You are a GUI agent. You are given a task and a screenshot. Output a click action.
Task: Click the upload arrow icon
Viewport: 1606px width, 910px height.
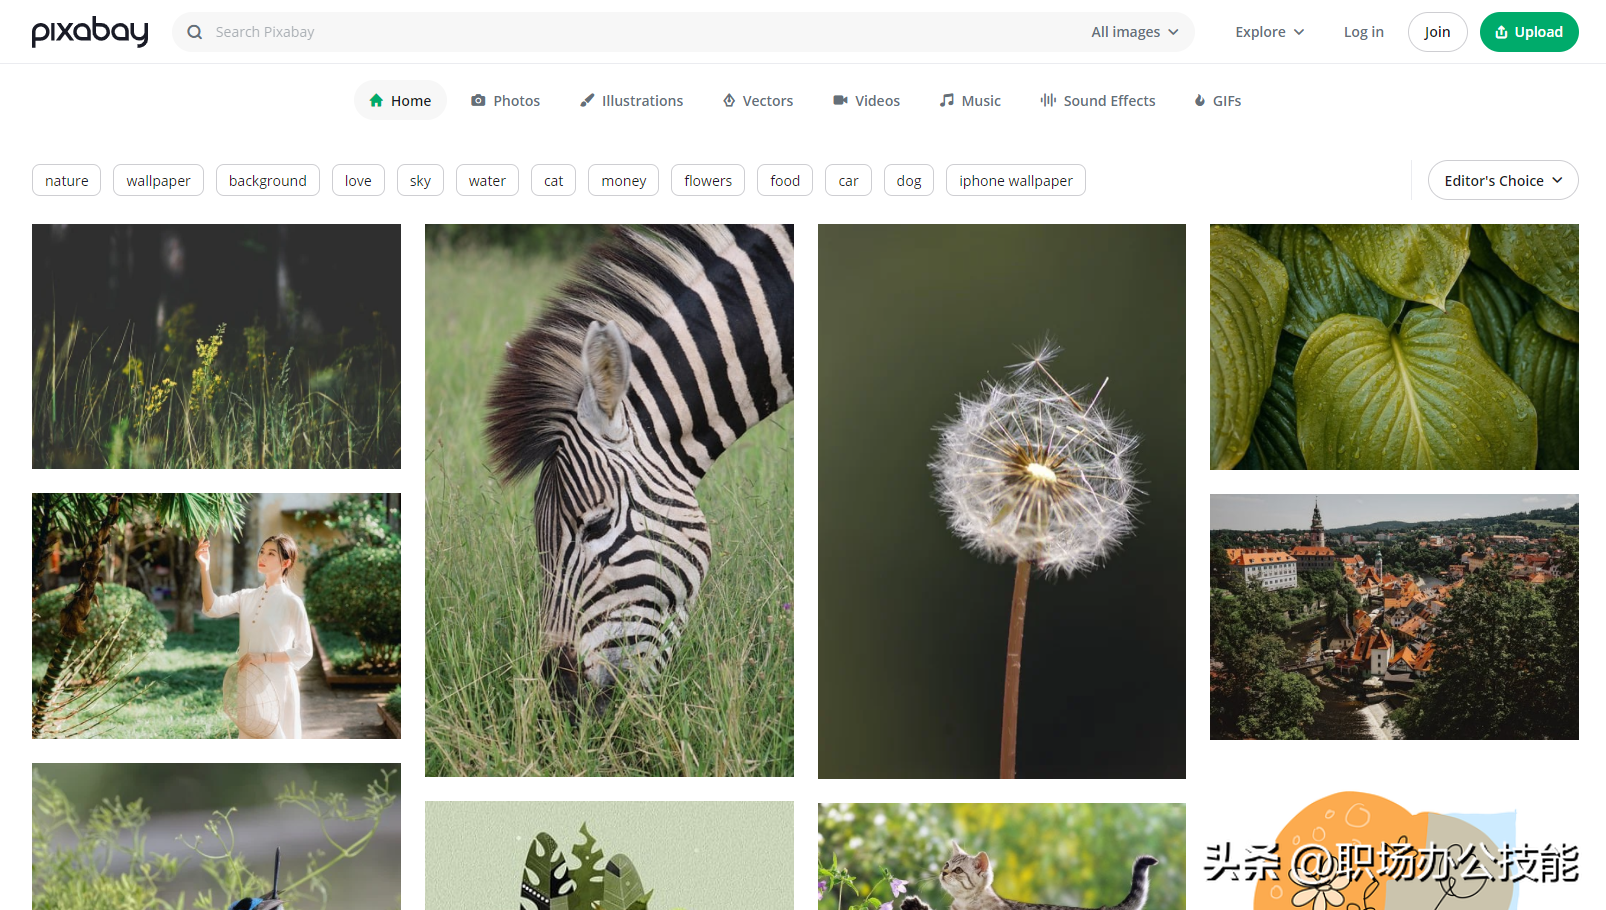pyautogui.click(x=1501, y=32)
